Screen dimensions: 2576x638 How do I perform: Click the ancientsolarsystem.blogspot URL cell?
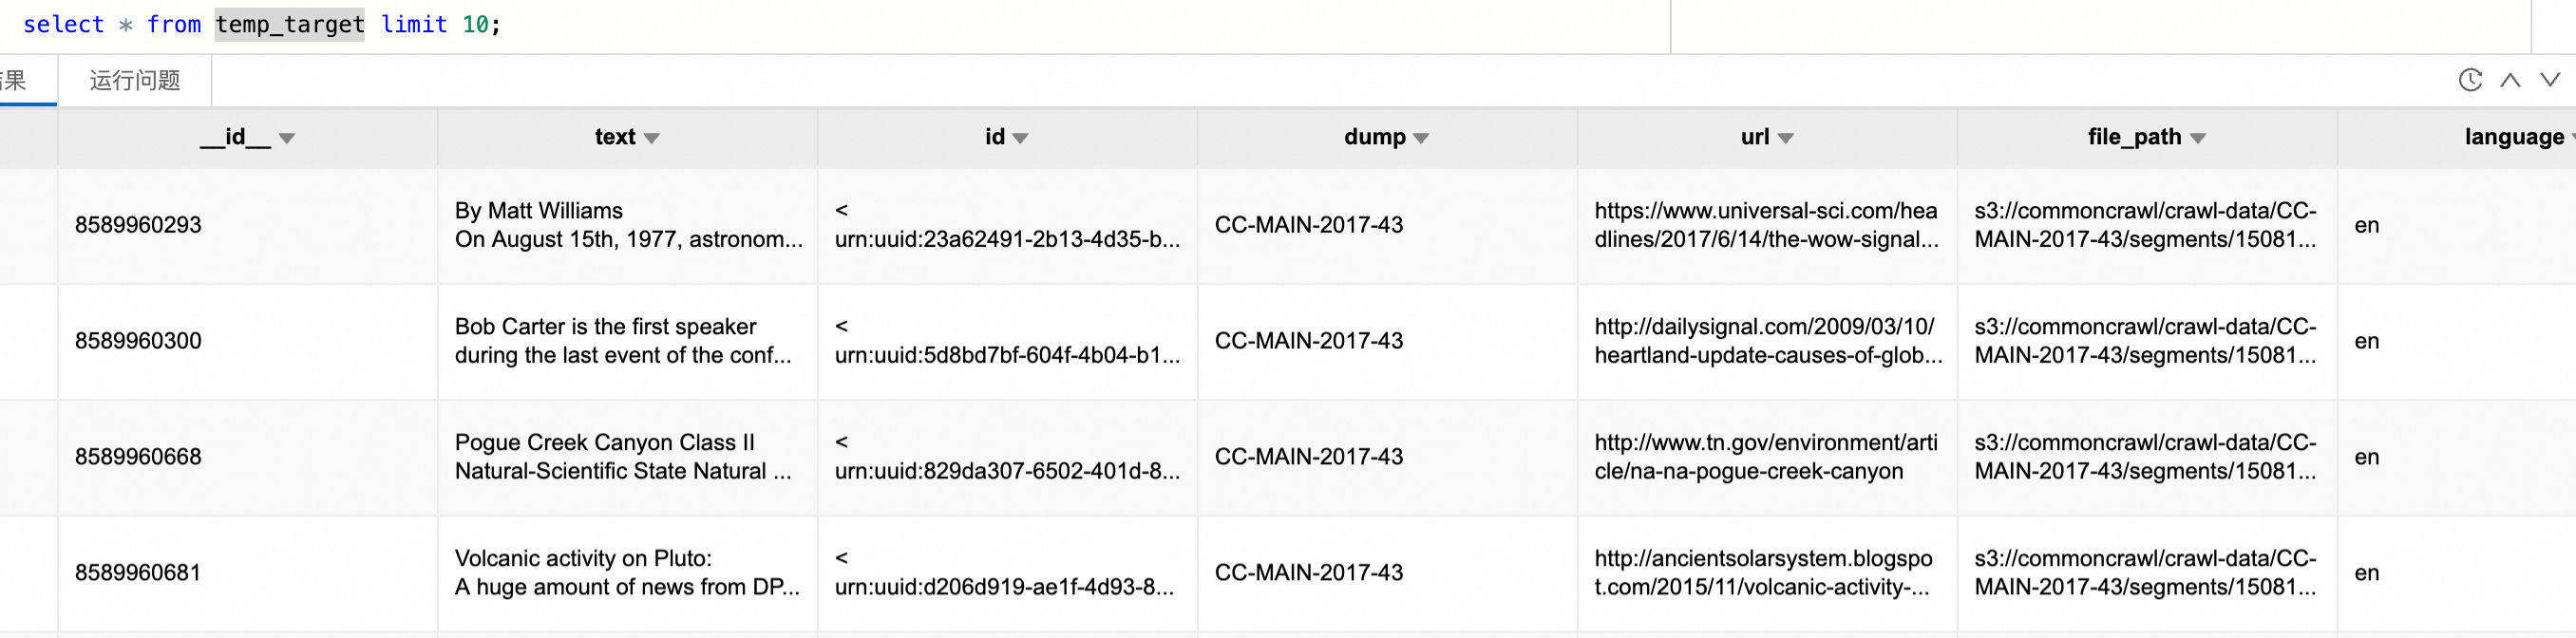click(x=1766, y=573)
